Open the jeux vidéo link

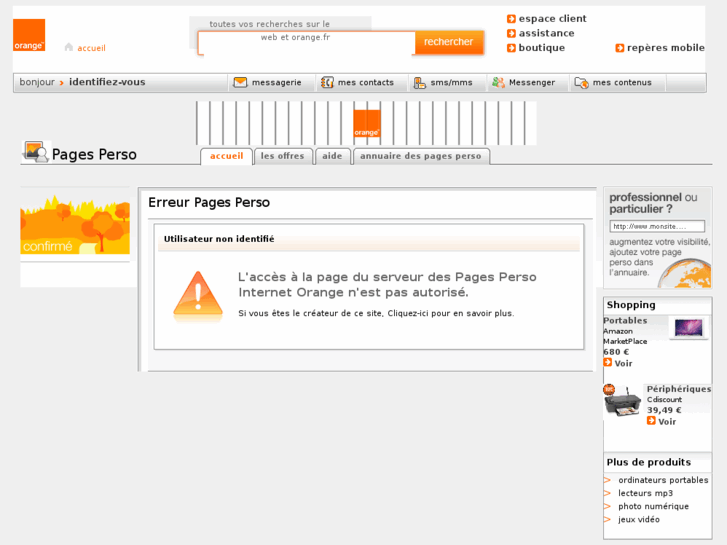click(638, 519)
